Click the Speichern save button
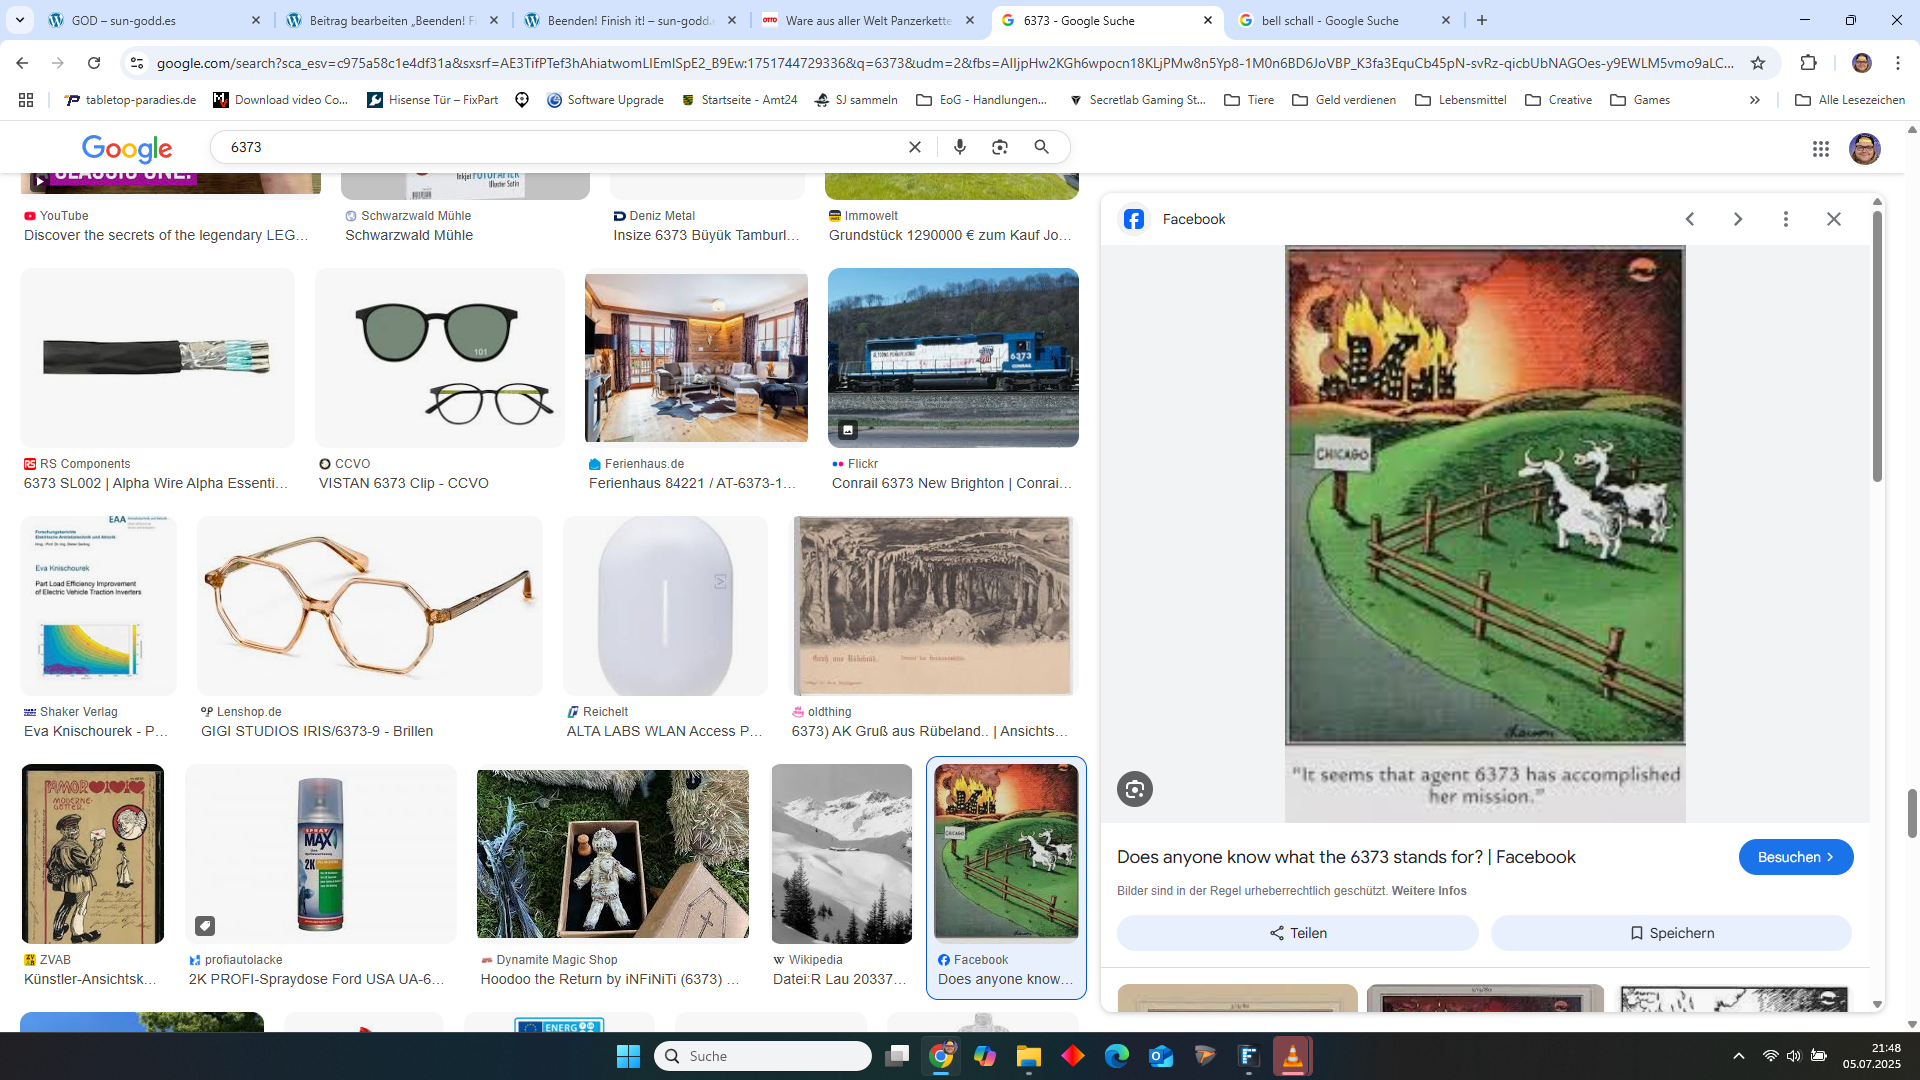Screen dimensions: 1920x1080 [x=1671, y=933]
